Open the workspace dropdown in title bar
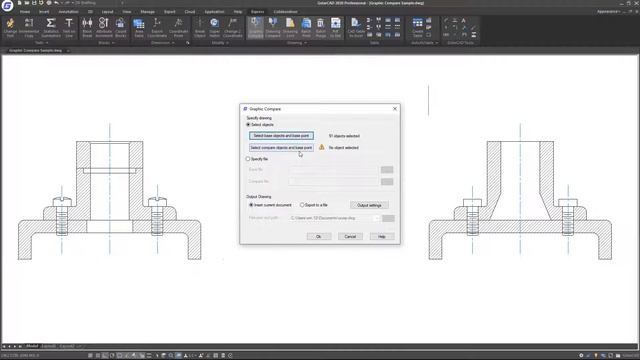Screen dimensions: 640x360 [x=100, y=3]
